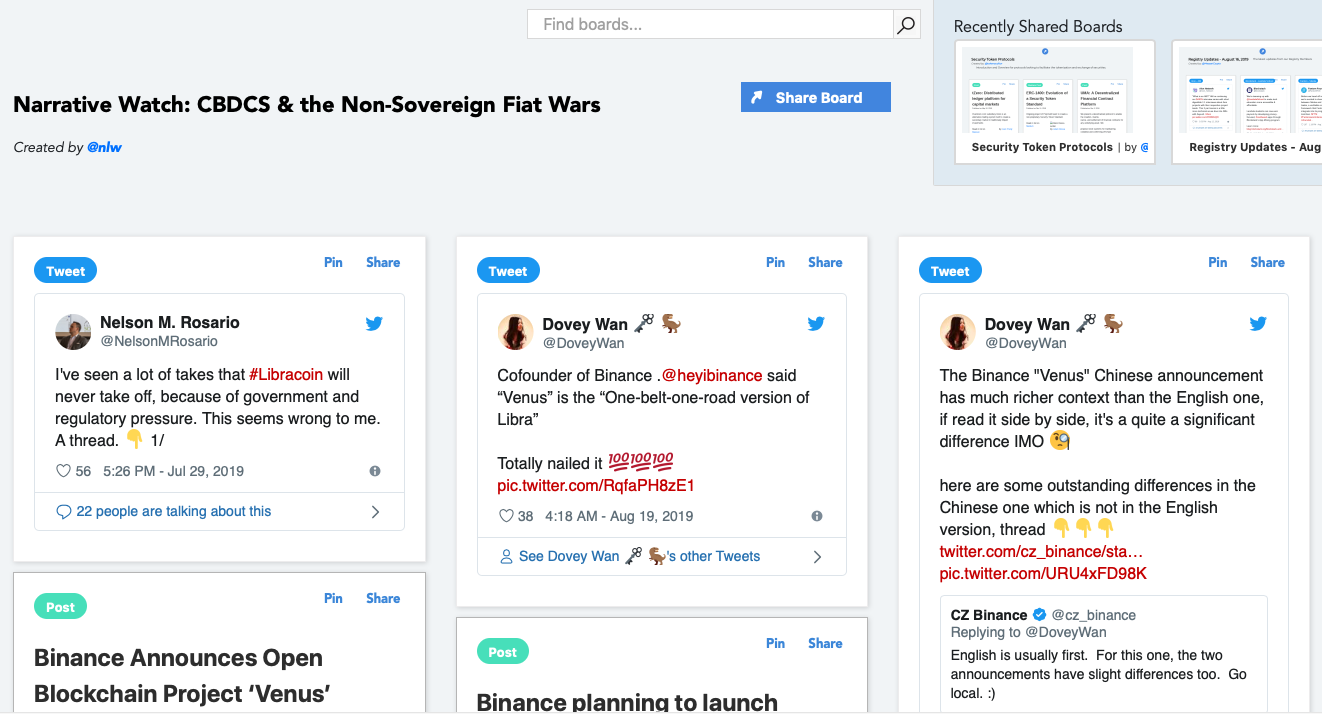This screenshot has width=1322, height=714.
Task: Open Binance planning to launch post title
Action: (x=627, y=701)
